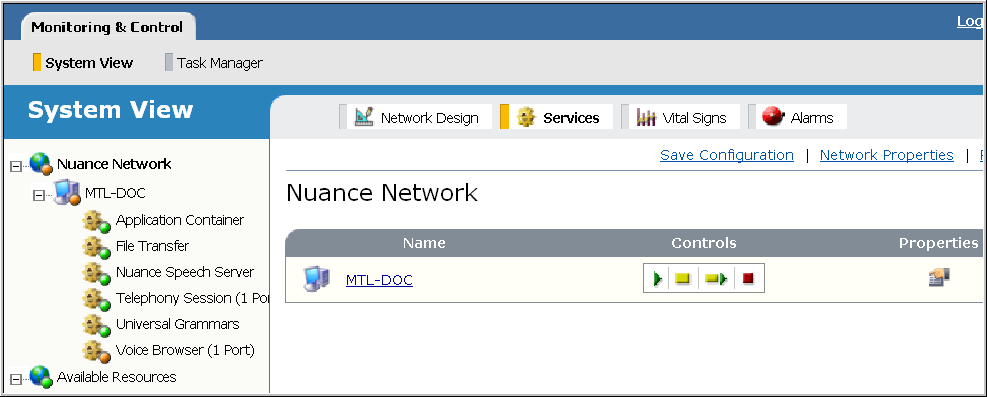The width and height of the screenshot is (987, 397).
Task: Click the yellow-arrow restart control icon
Action: (716, 278)
